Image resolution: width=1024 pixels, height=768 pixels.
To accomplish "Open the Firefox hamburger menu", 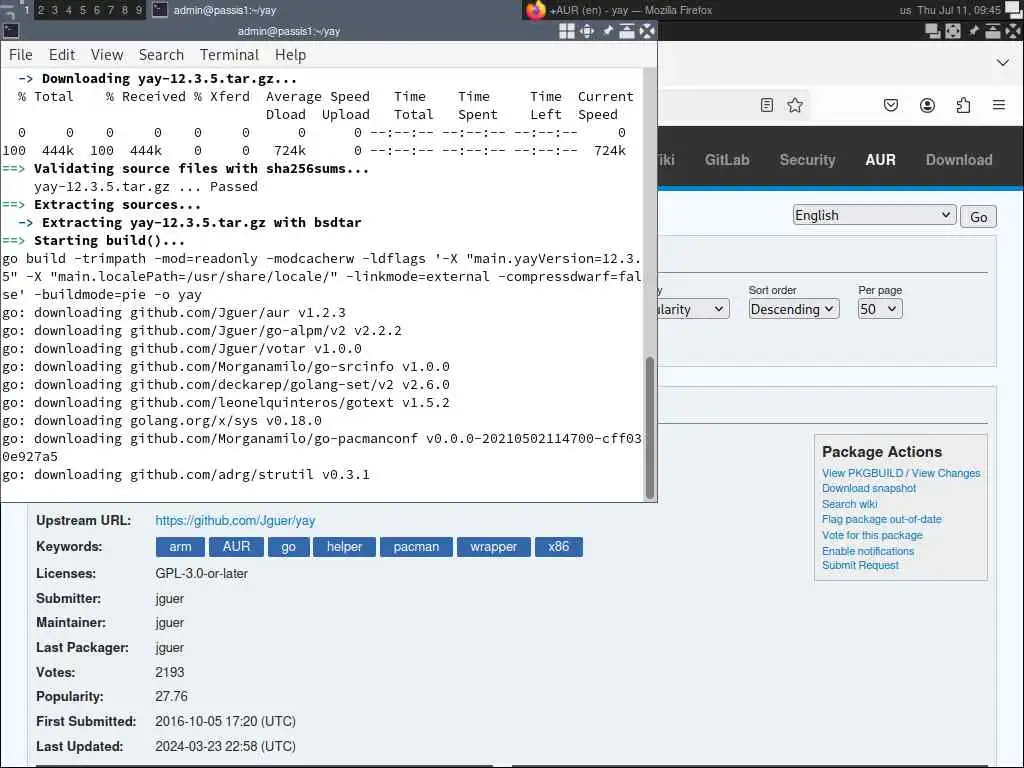I will tap(999, 105).
